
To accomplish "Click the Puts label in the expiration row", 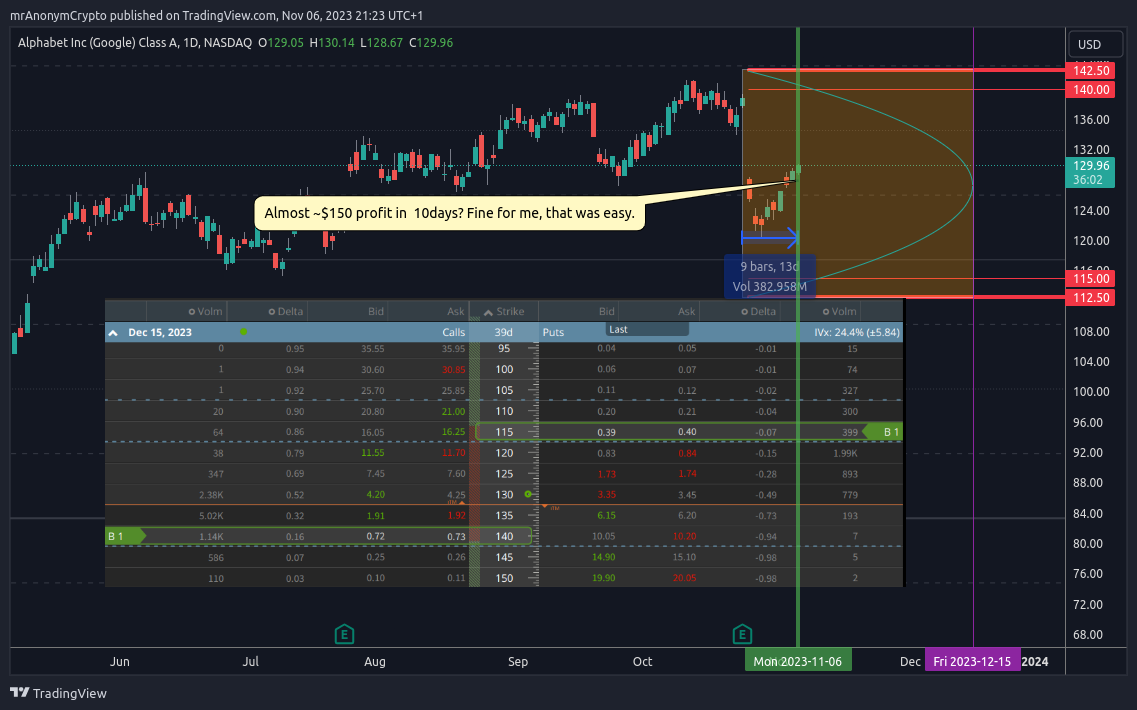I will pos(553,332).
